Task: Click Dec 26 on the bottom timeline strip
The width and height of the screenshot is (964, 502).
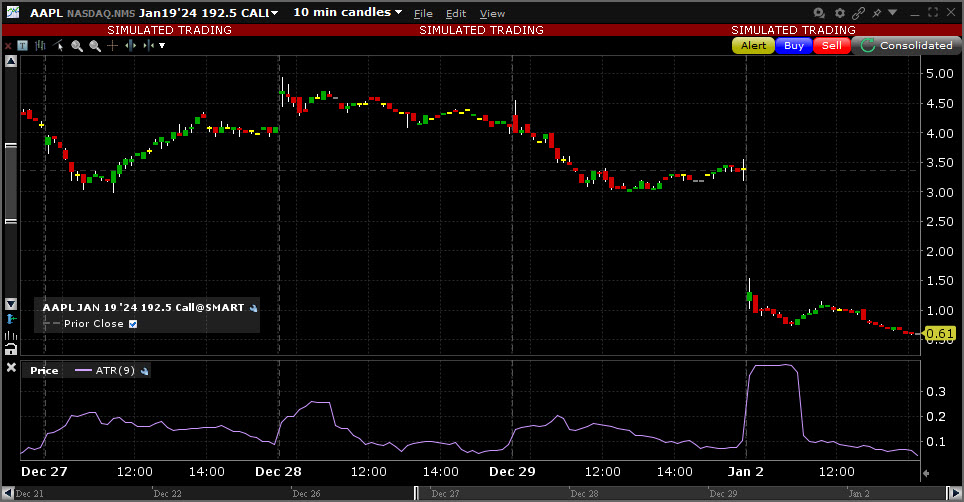Action: 307,493
